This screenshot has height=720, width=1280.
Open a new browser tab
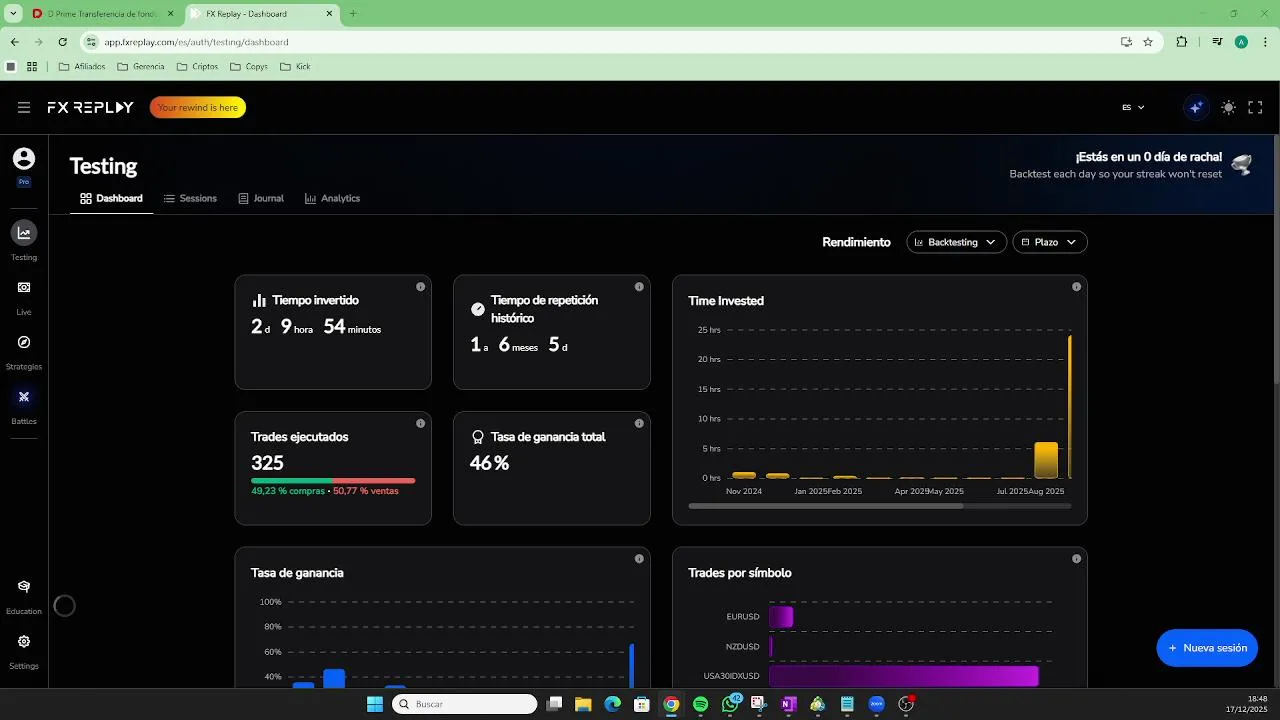point(353,14)
